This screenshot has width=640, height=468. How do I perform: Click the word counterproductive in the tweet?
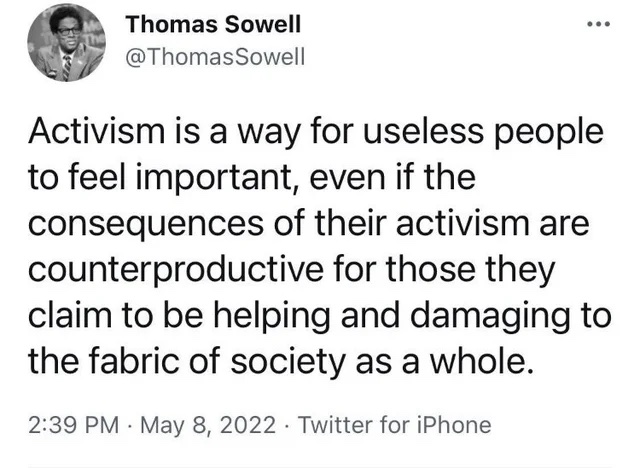tap(176, 271)
